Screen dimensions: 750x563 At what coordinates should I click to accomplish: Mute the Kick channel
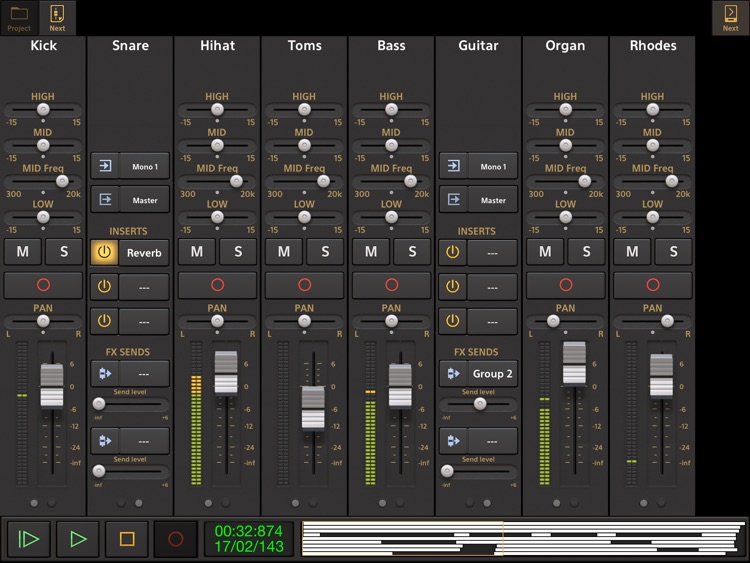click(x=22, y=252)
